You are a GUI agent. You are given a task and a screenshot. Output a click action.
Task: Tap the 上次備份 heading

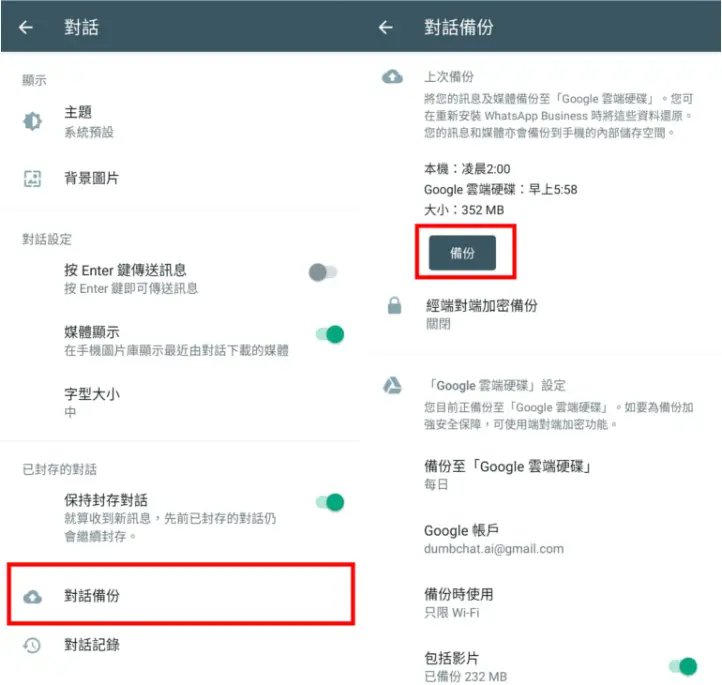click(448, 77)
